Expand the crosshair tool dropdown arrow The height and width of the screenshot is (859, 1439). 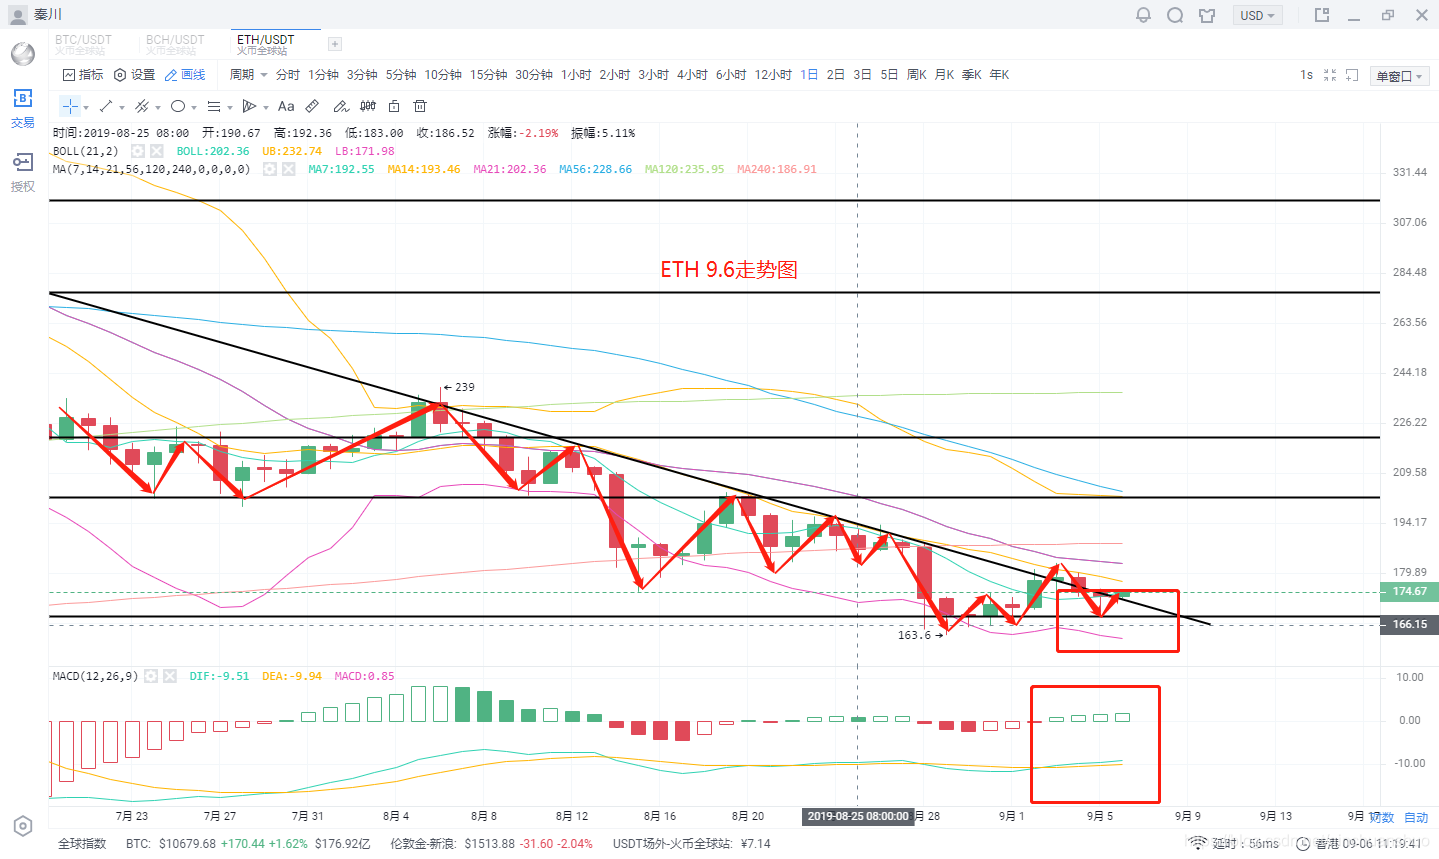(x=86, y=107)
